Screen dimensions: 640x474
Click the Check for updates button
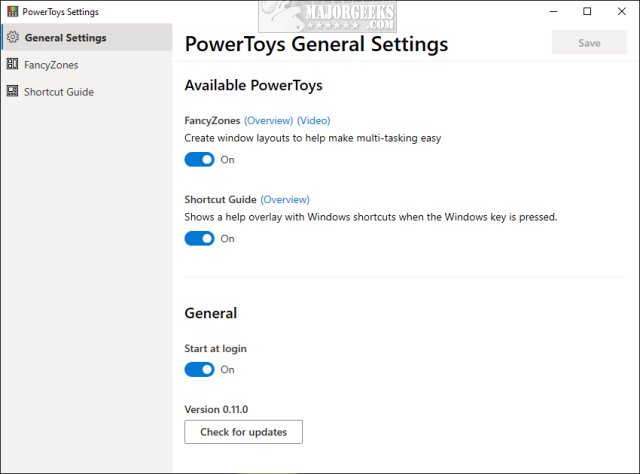[243, 432]
